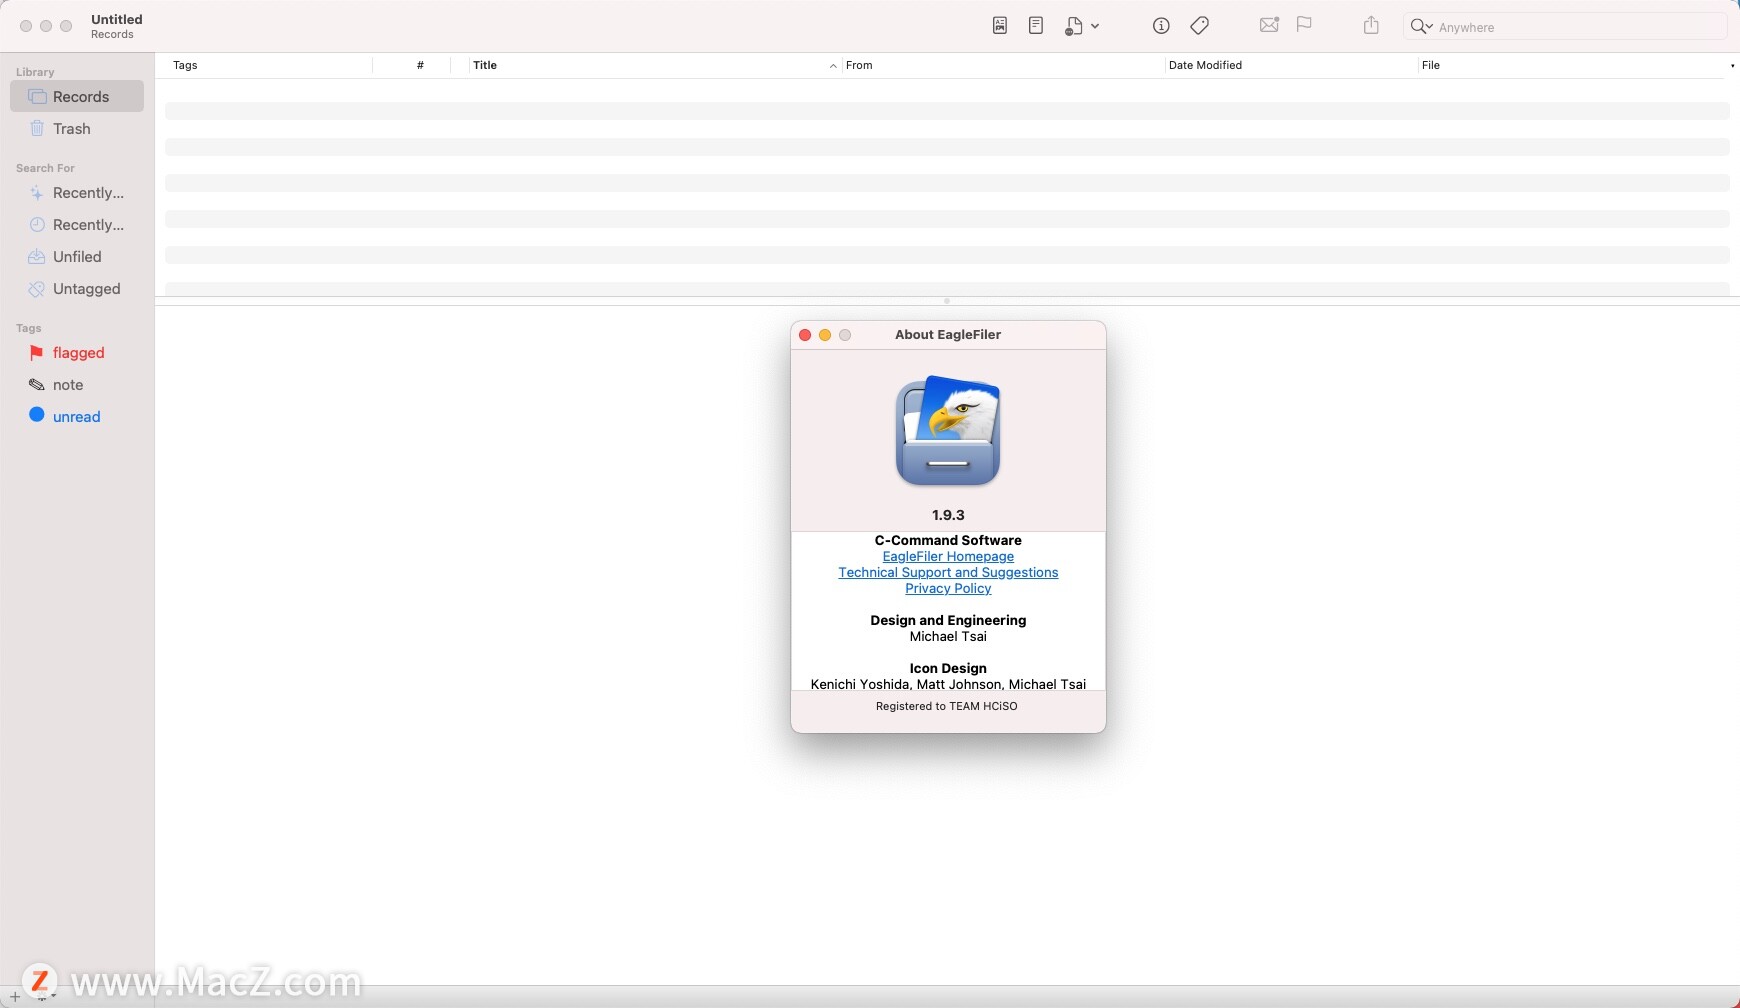The width and height of the screenshot is (1740, 1008).
Task: Click the blue dot icon beside unread
Action: pyautogui.click(x=37, y=415)
